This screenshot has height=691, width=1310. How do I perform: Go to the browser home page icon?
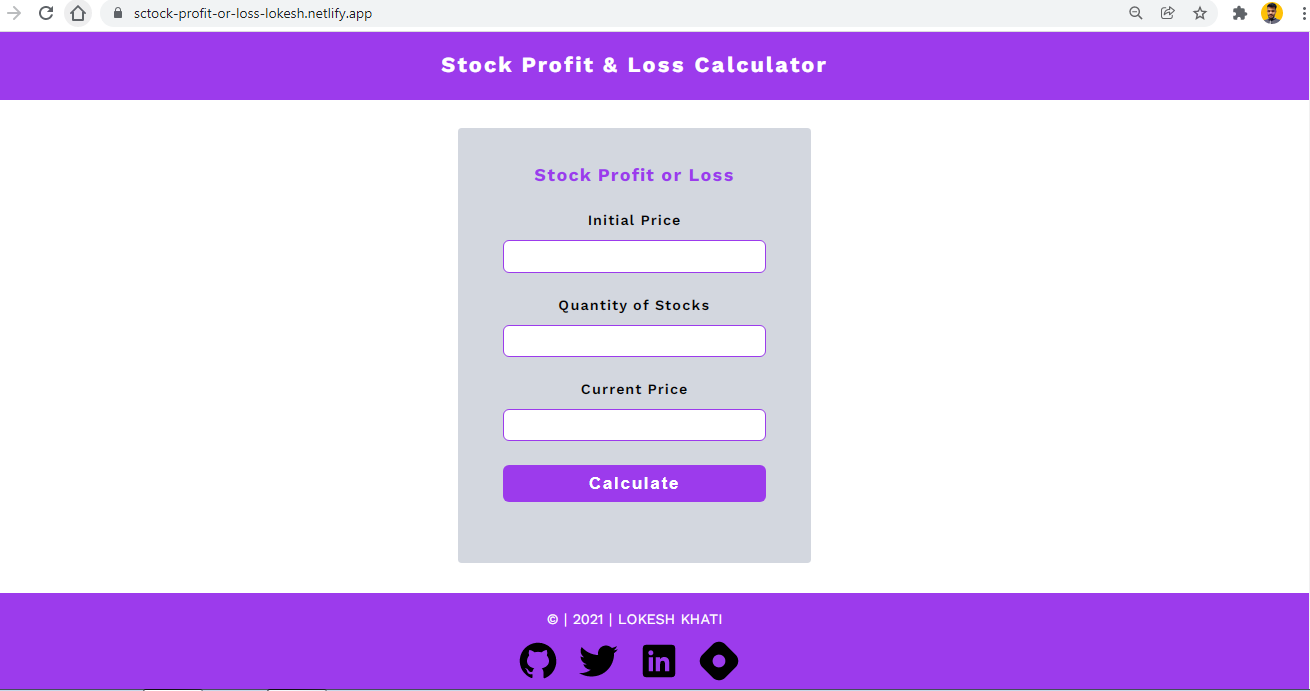click(78, 14)
